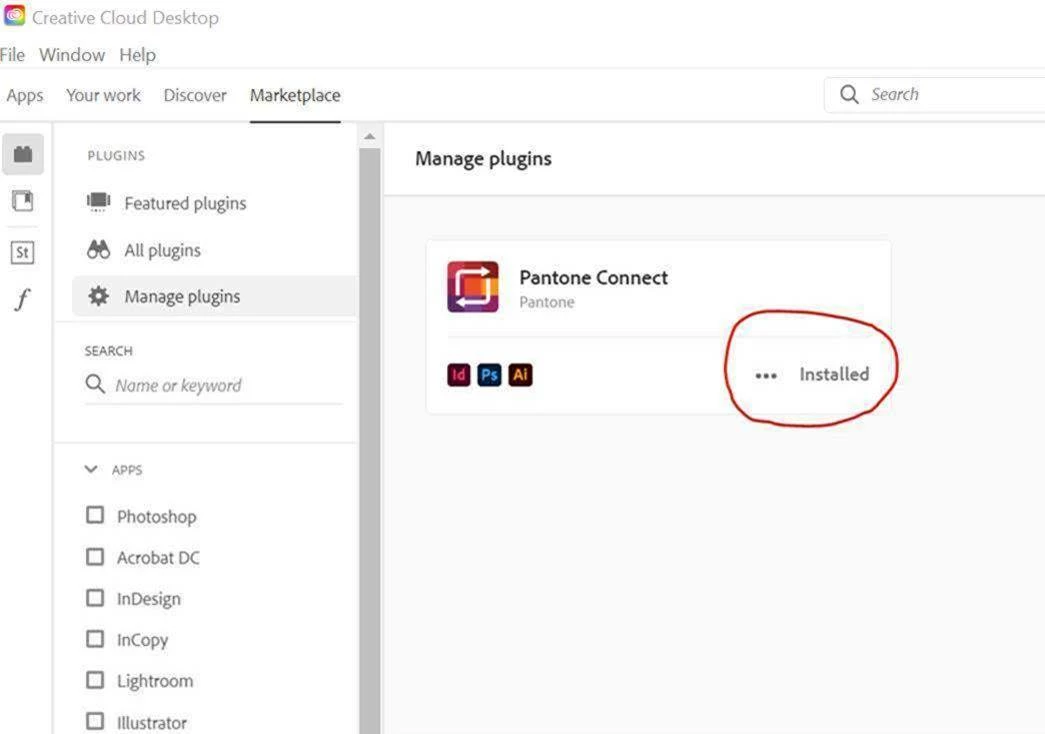This screenshot has width=1045, height=734.
Task: Open the plugins puzzle-piece sidebar icon
Action: [23, 154]
